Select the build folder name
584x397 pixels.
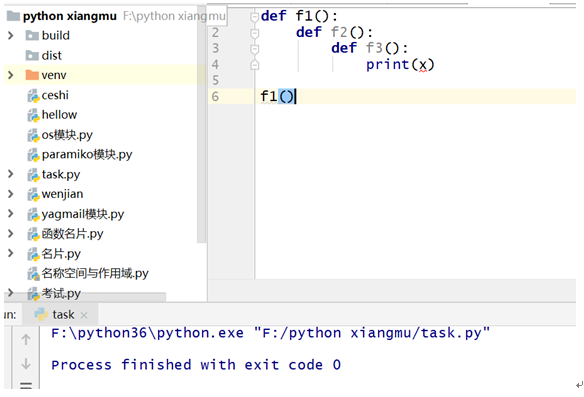[x=56, y=35]
